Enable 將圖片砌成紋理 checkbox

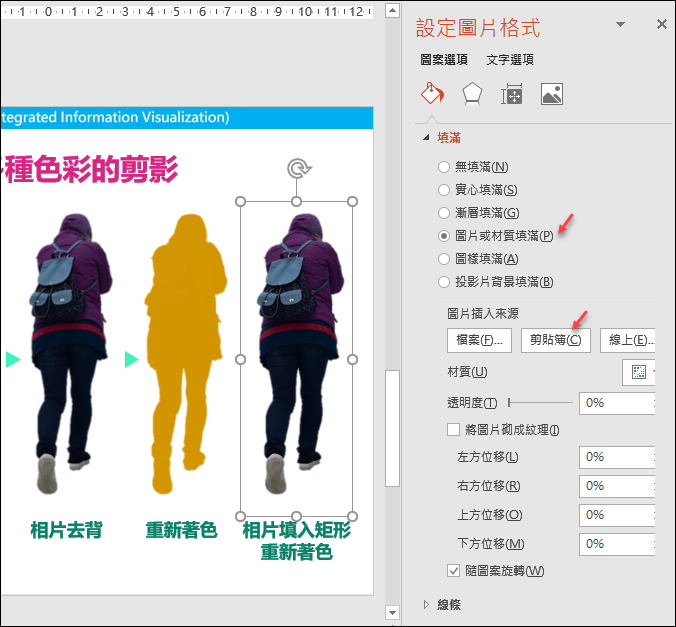[x=453, y=429]
